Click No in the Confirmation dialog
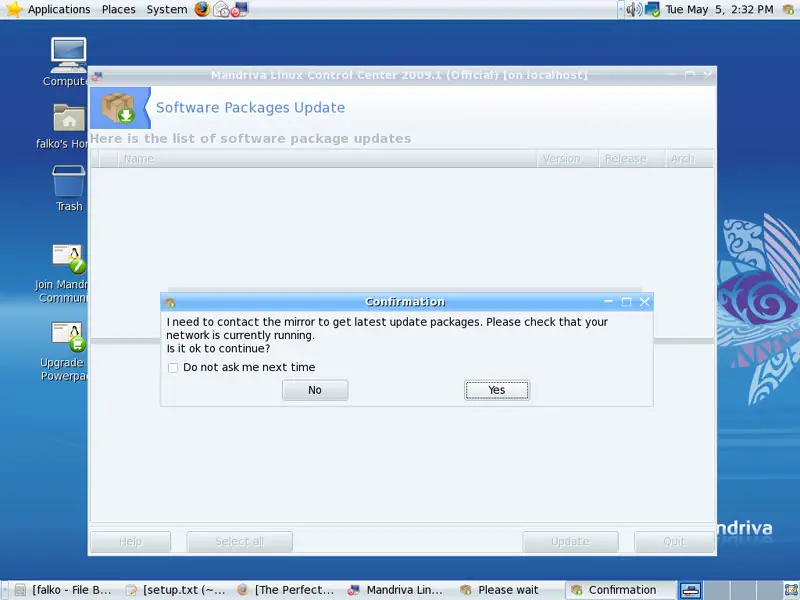Image resolution: width=800 pixels, height=600 pixels. click(x=315, y=390)
